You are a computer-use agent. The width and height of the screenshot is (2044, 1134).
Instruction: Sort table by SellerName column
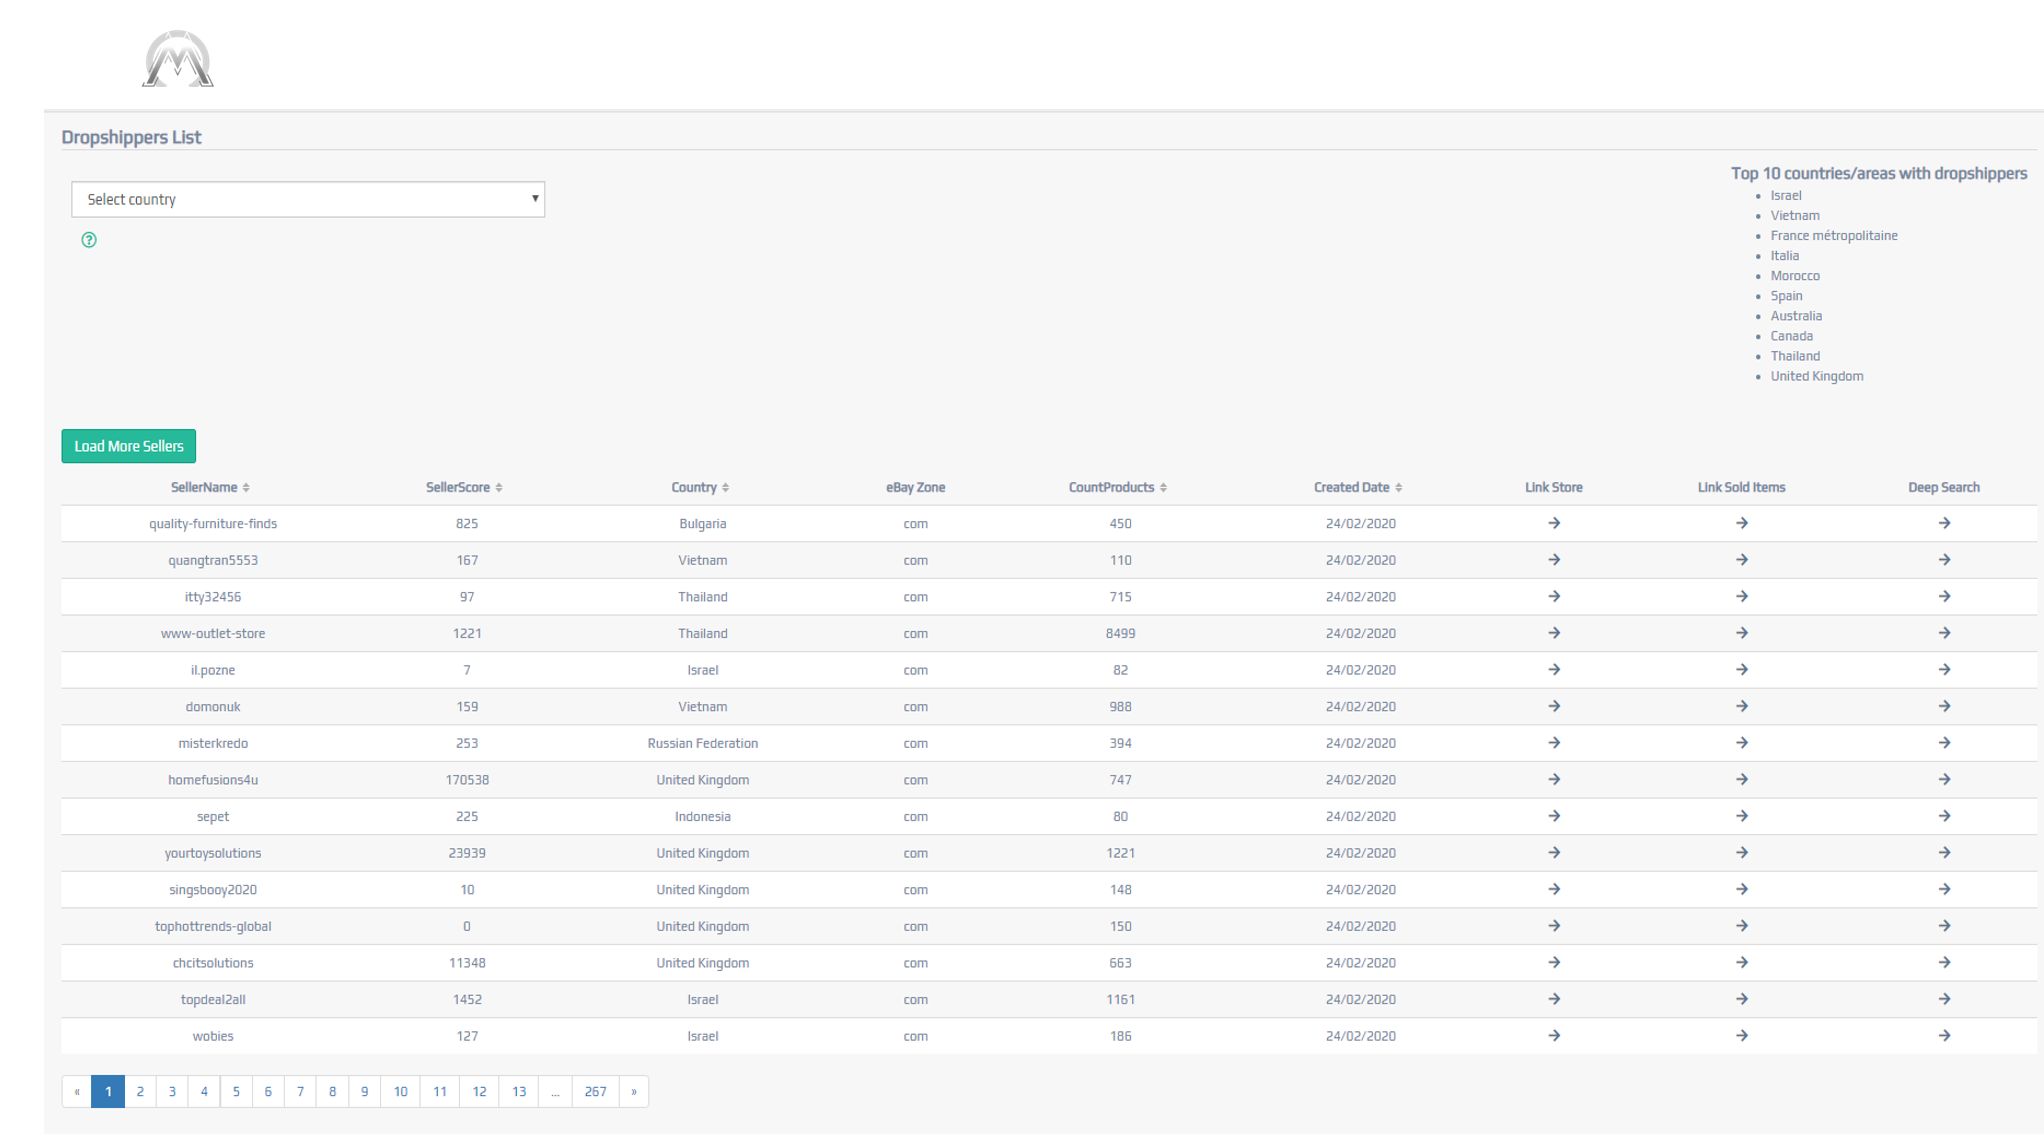pyautogui.click(x=210, y=487)
